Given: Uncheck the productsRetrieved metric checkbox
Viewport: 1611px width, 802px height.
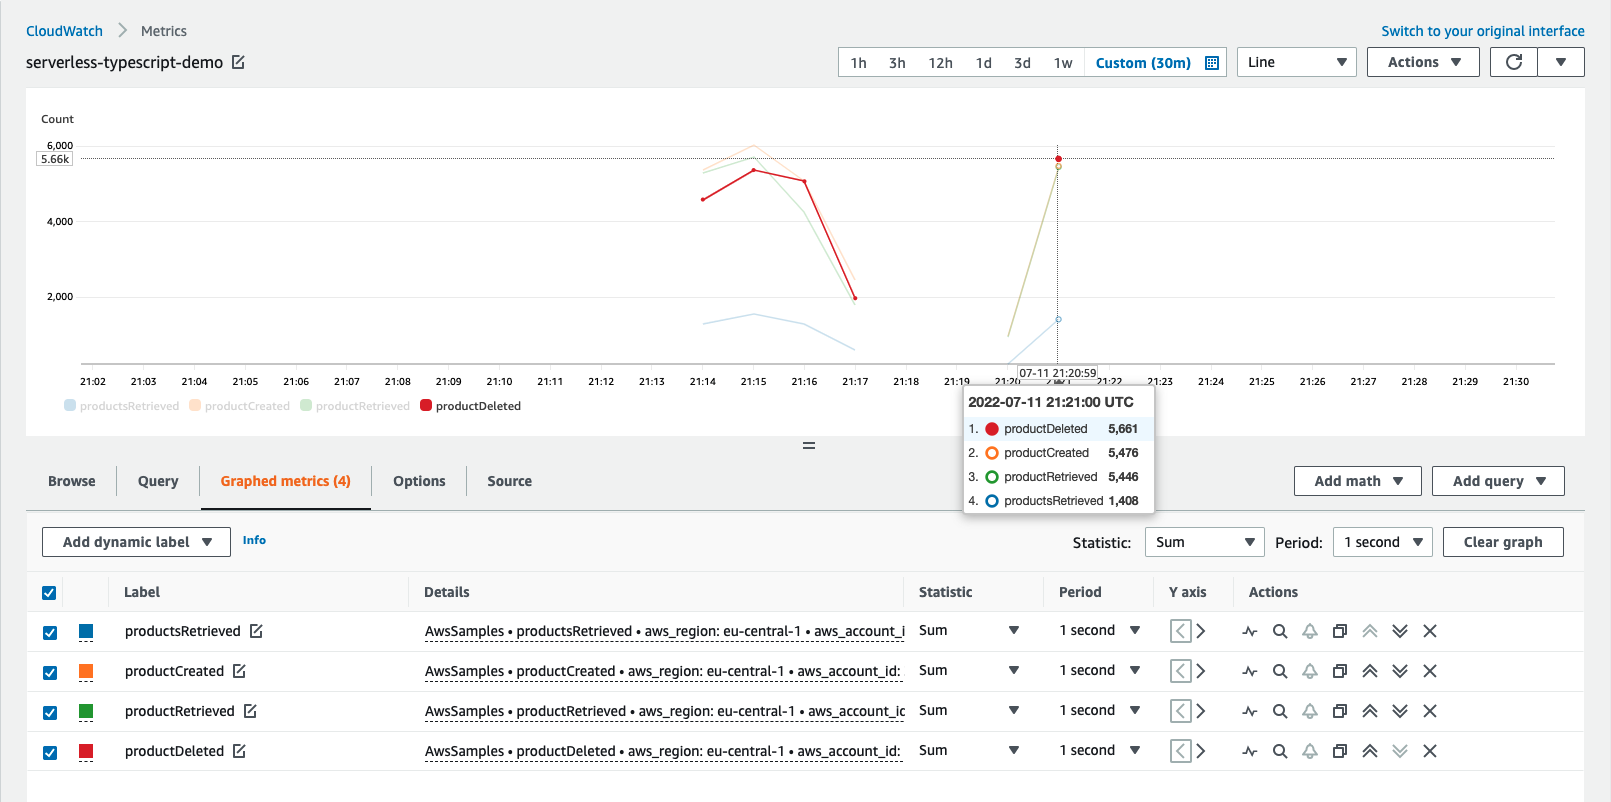Looking at the screenshot, I should tap(50, 632).
